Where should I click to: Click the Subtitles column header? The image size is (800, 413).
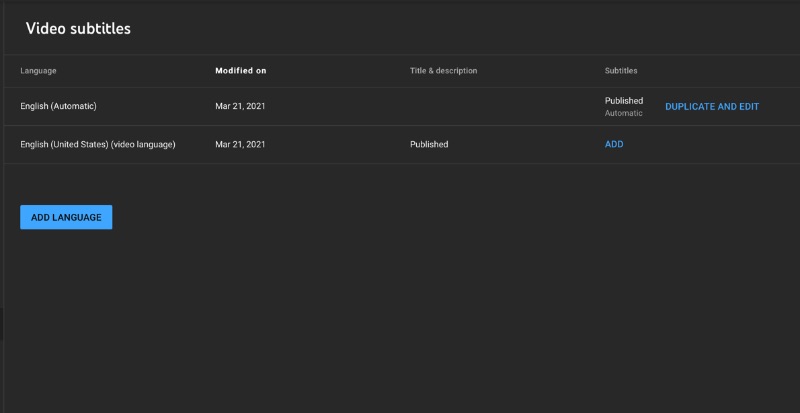621,71
